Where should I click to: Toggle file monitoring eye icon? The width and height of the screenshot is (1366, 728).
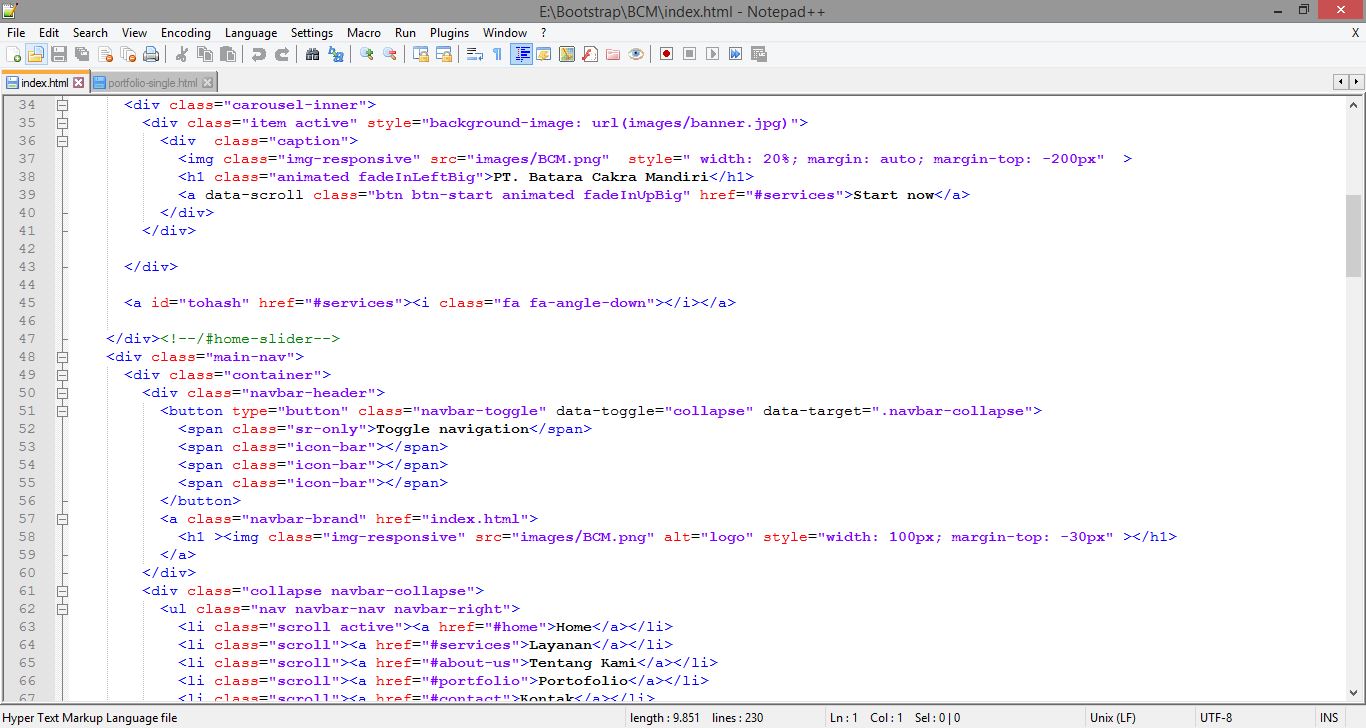point(636,54)
